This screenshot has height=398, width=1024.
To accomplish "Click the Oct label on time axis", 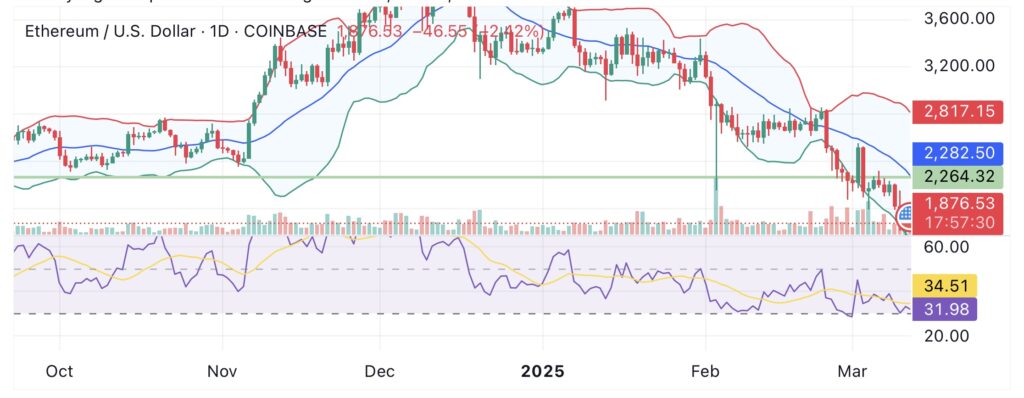I will (59, 371).
